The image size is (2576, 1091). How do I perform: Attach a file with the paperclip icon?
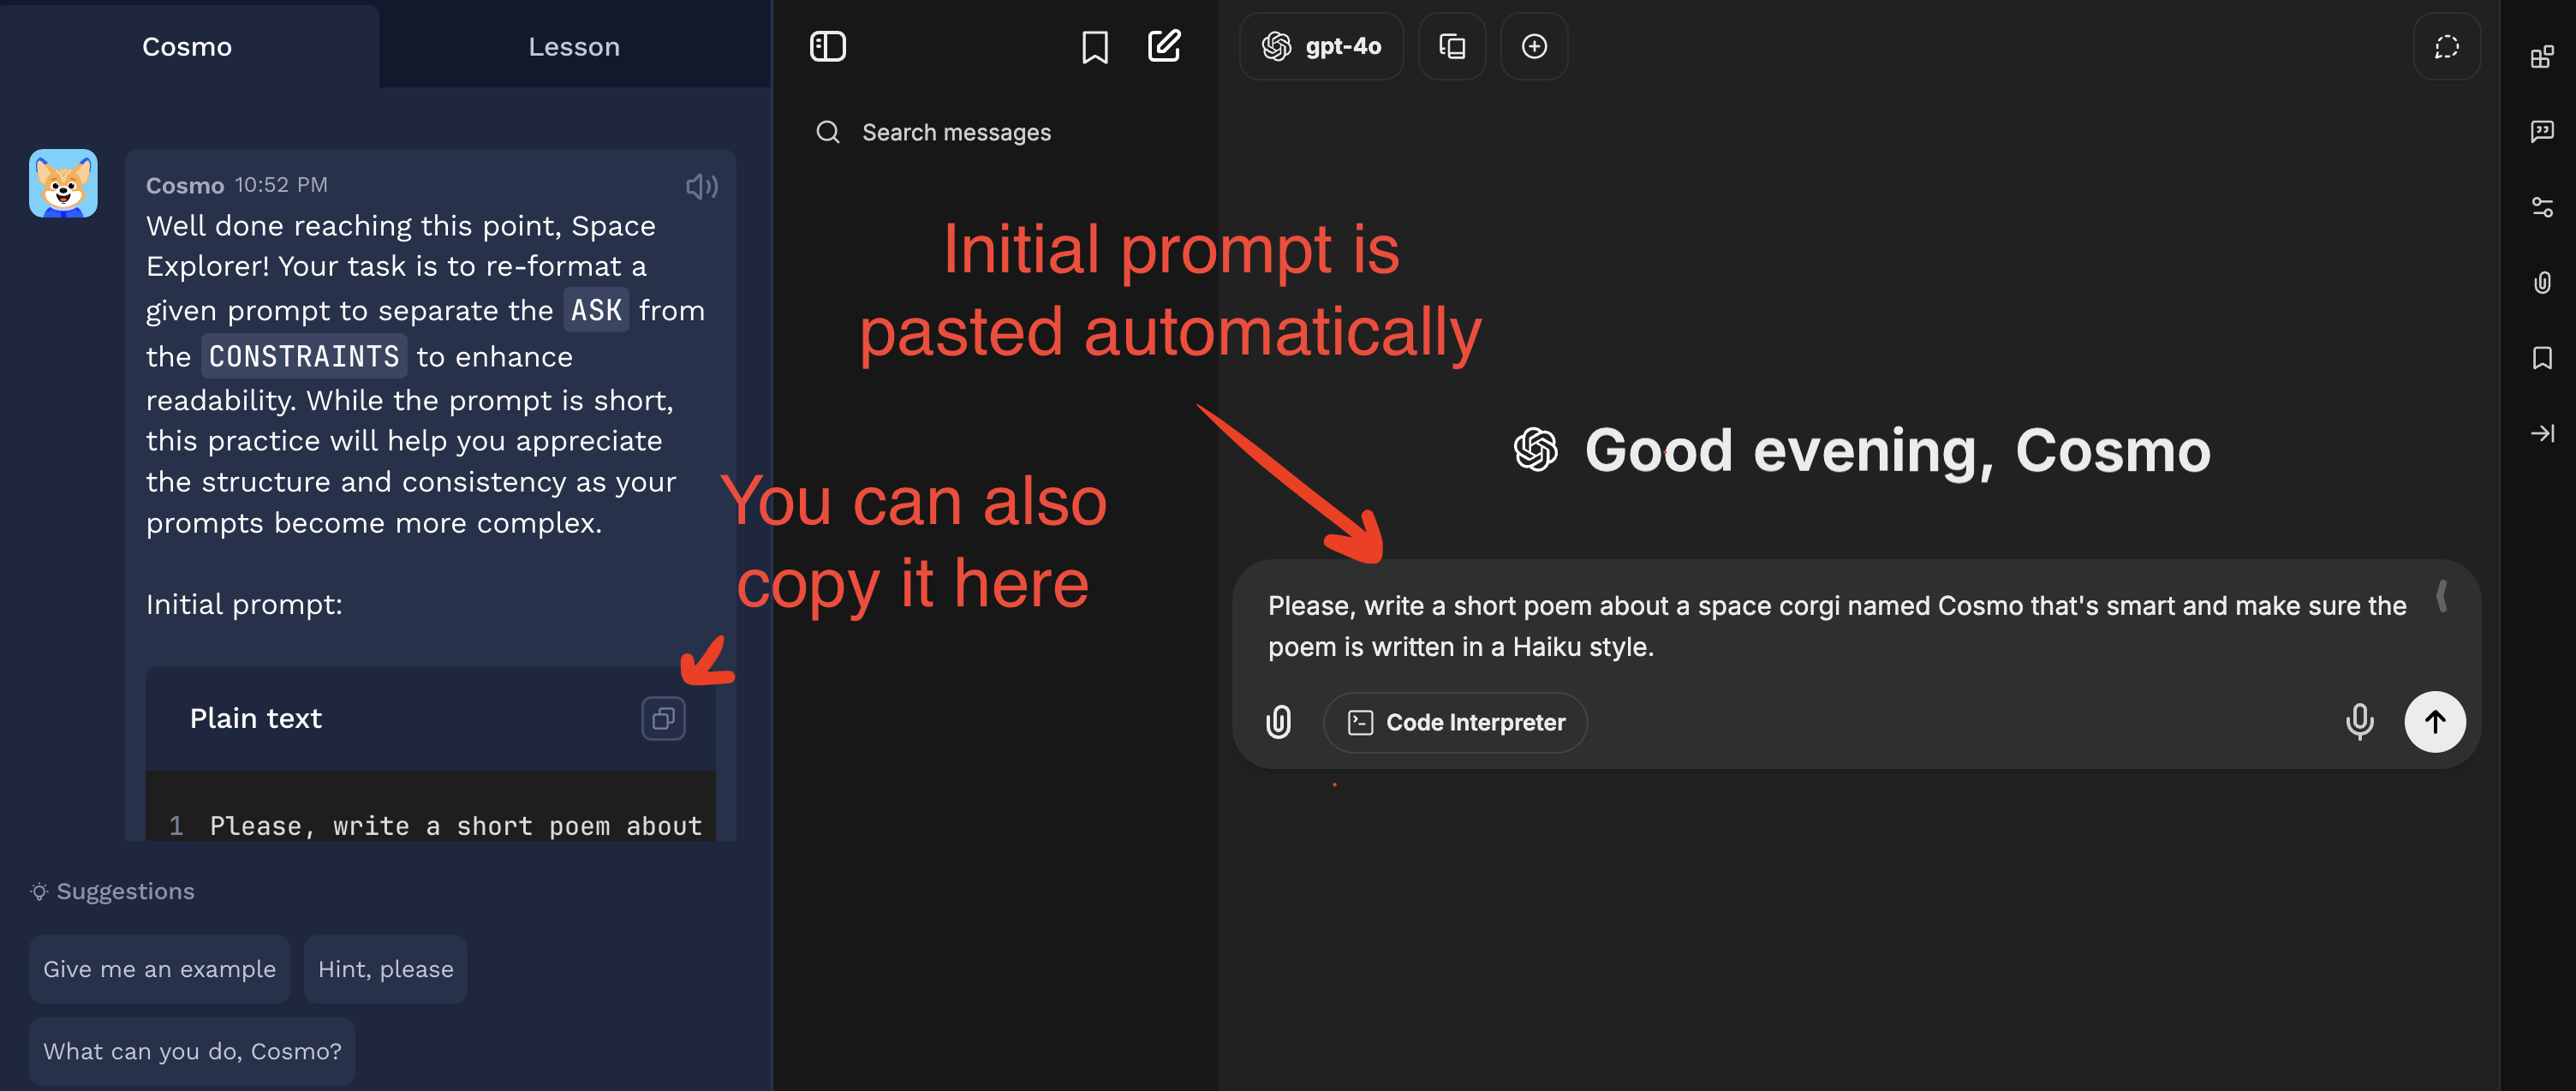point(1278,722)
